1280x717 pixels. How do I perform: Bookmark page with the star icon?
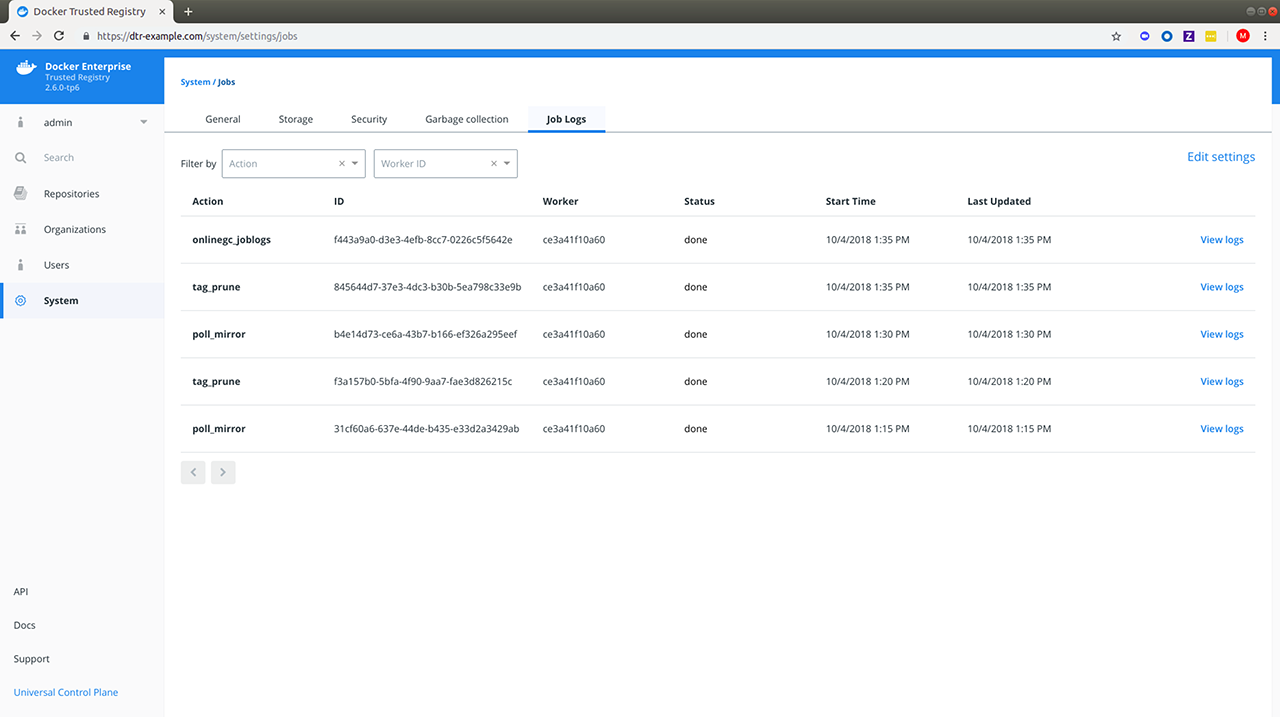(1116, 36)
